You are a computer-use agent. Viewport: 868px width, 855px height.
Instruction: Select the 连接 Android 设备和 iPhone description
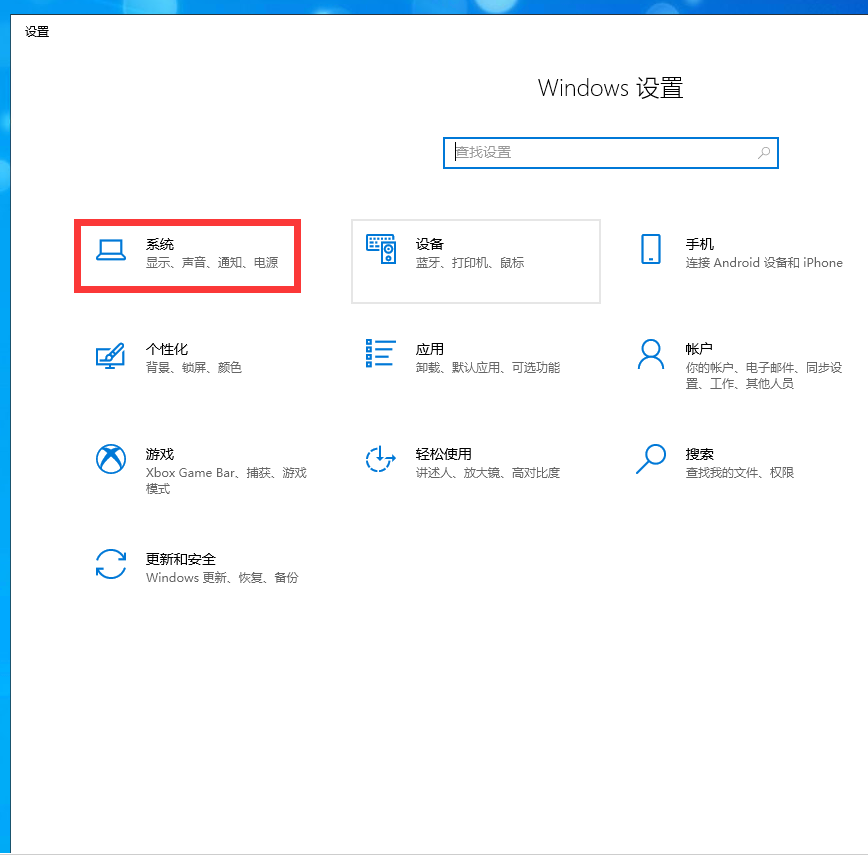click(x=764, y=263)
